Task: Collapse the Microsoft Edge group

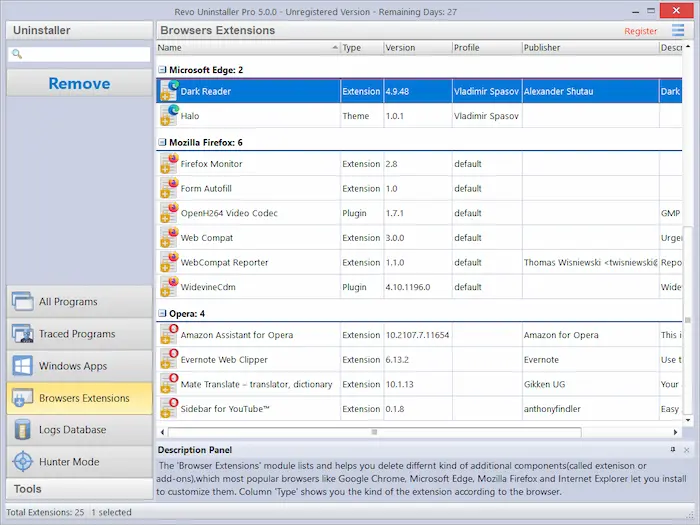Action: 162,70
